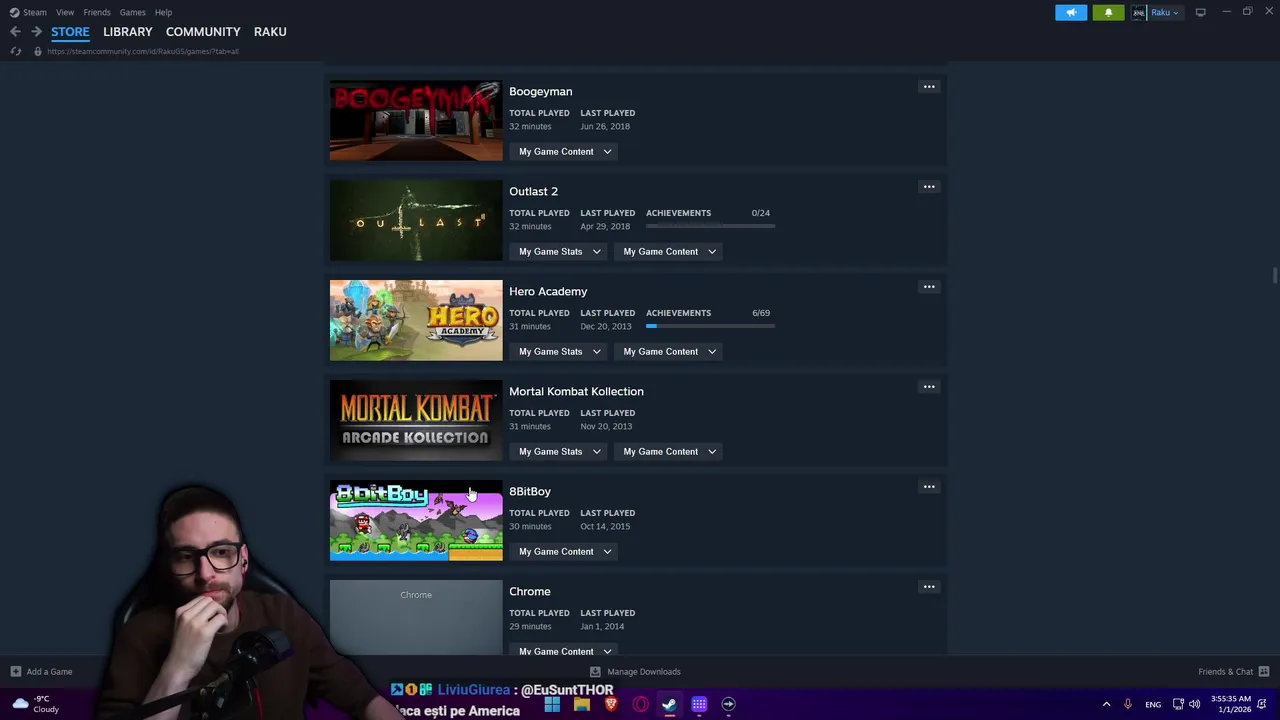
Task: Click the 8BitBoy game thumbnail
Action: pyautogui.click(x=416, y=520)
